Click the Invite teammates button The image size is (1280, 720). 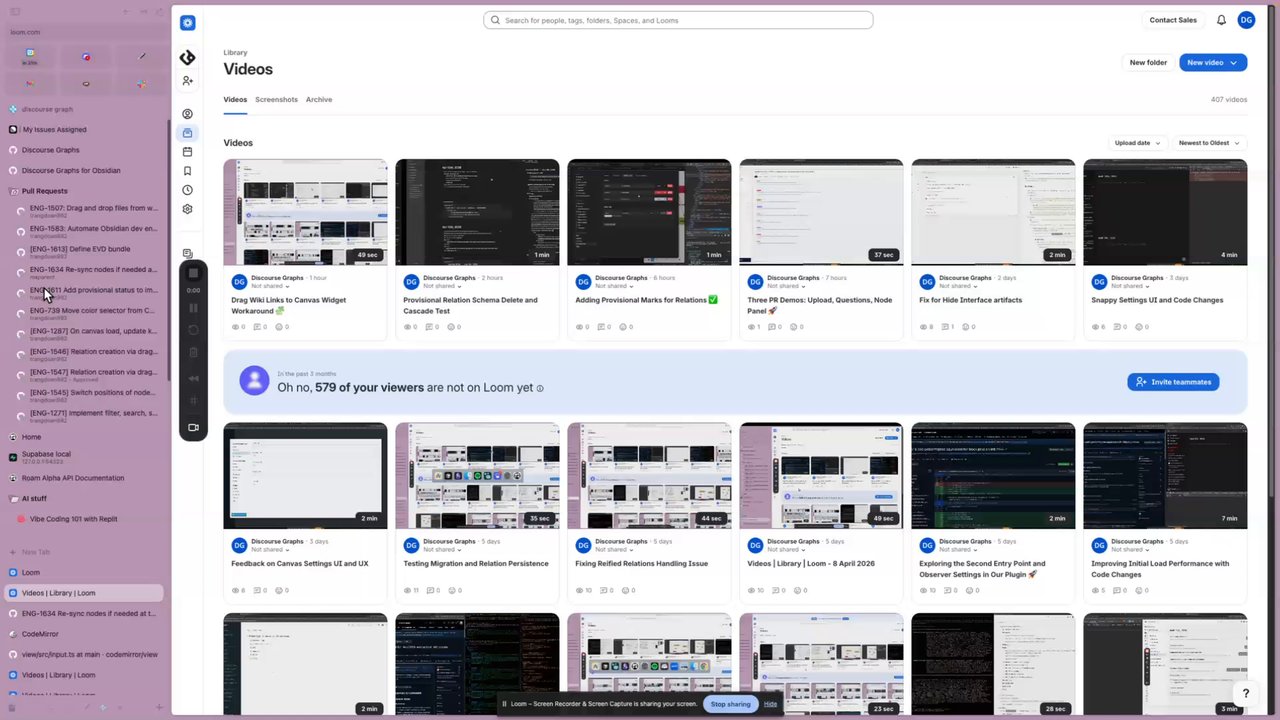pyautogui.click(x=1173, y=382)
